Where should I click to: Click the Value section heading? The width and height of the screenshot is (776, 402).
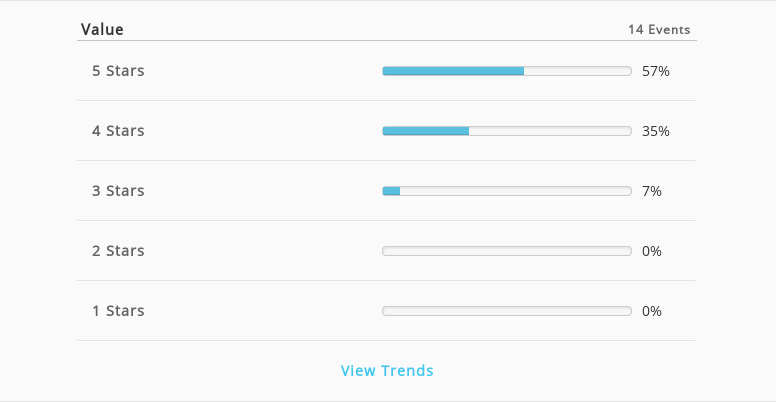point(102,30)
